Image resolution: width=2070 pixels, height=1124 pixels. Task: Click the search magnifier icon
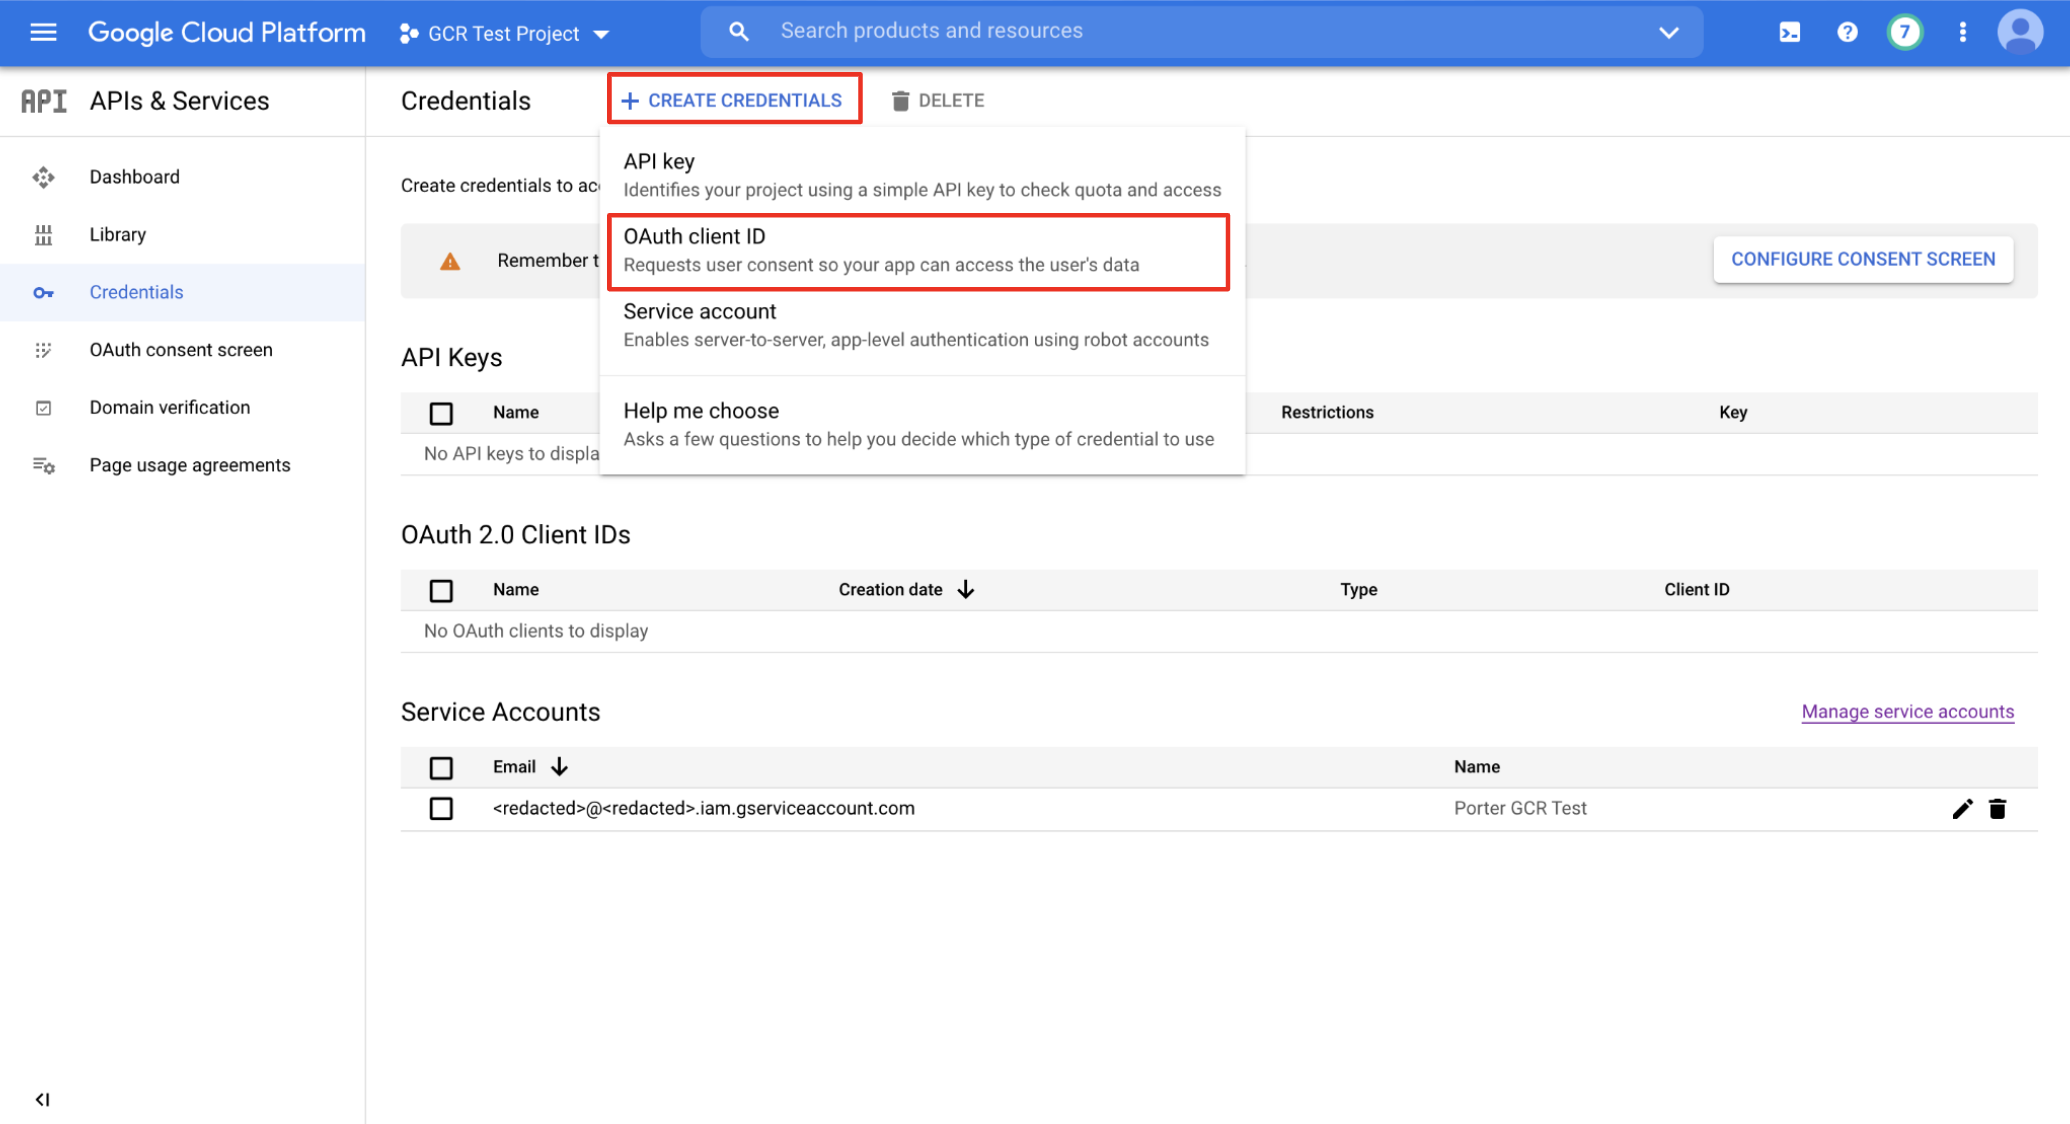pyautogui.click(x=738, y=31)
